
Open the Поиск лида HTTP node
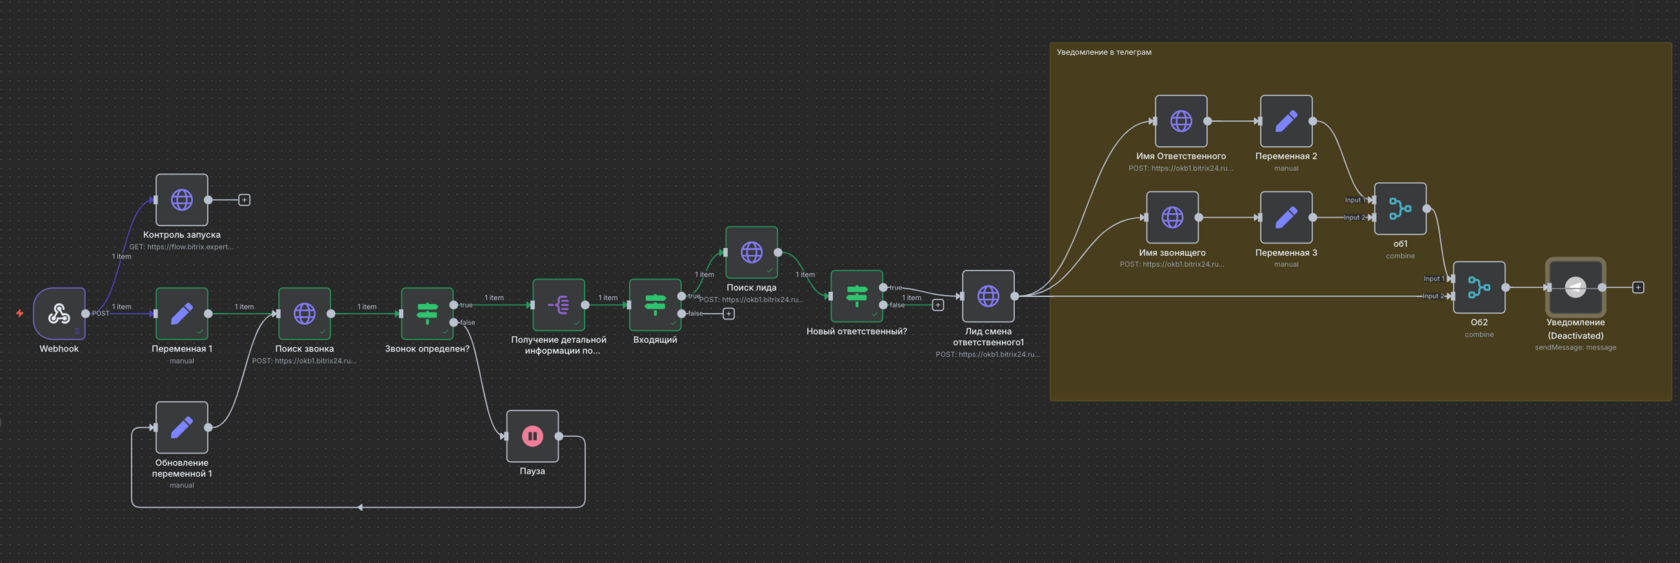(752, 253)
